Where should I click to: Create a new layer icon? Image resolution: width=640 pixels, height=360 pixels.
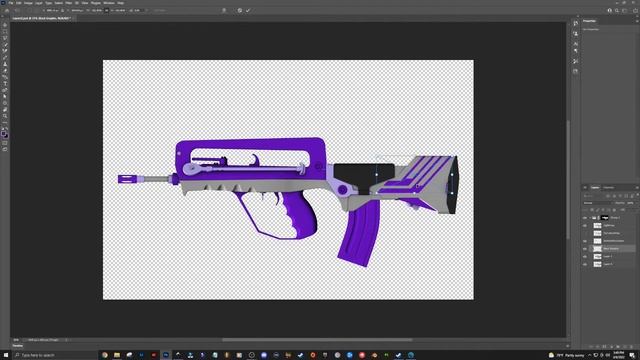[x=624, y=347]
